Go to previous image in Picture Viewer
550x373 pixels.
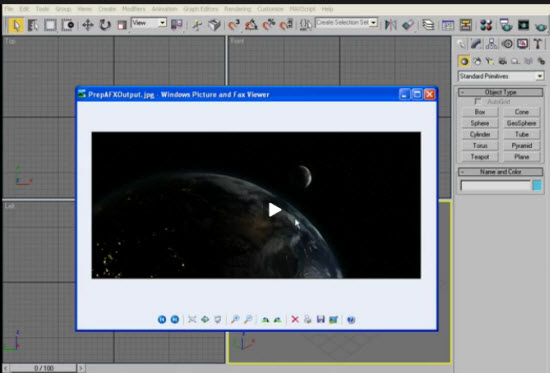(x=162, y=319)
